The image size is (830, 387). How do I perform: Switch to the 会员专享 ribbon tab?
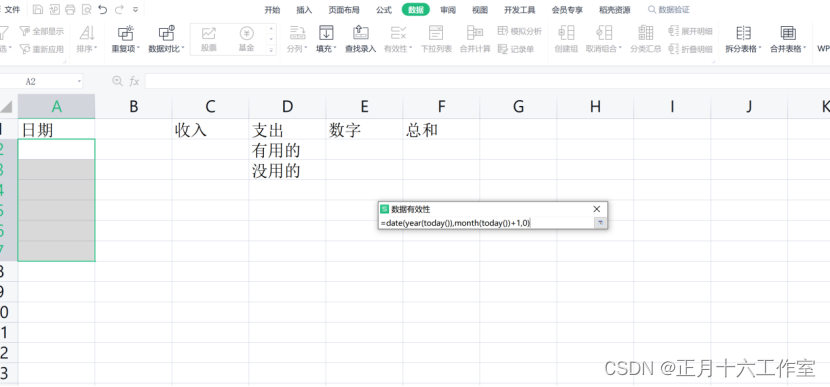point(567,10)
